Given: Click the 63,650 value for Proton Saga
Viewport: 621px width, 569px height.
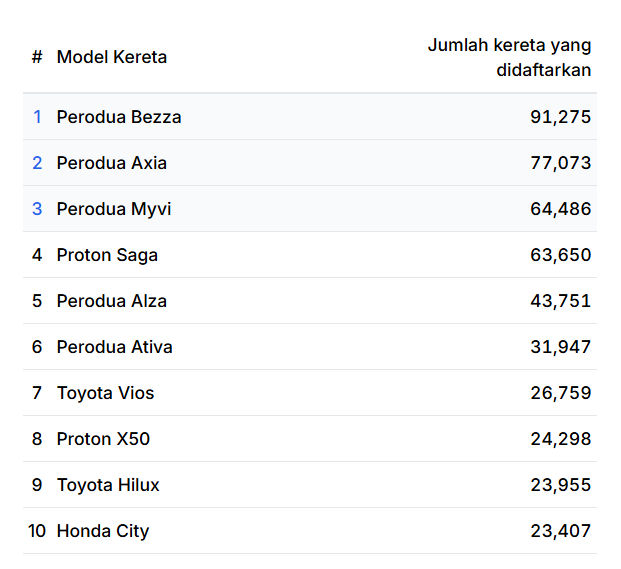Looking at the screenshot, I should tap(560, 255).
